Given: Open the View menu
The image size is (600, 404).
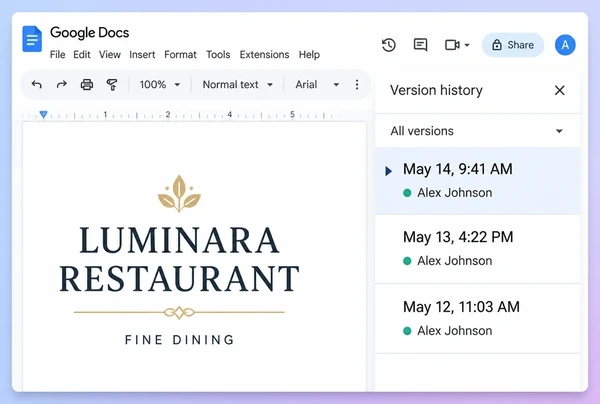Looking at the screenshot, I should point(110,55).
